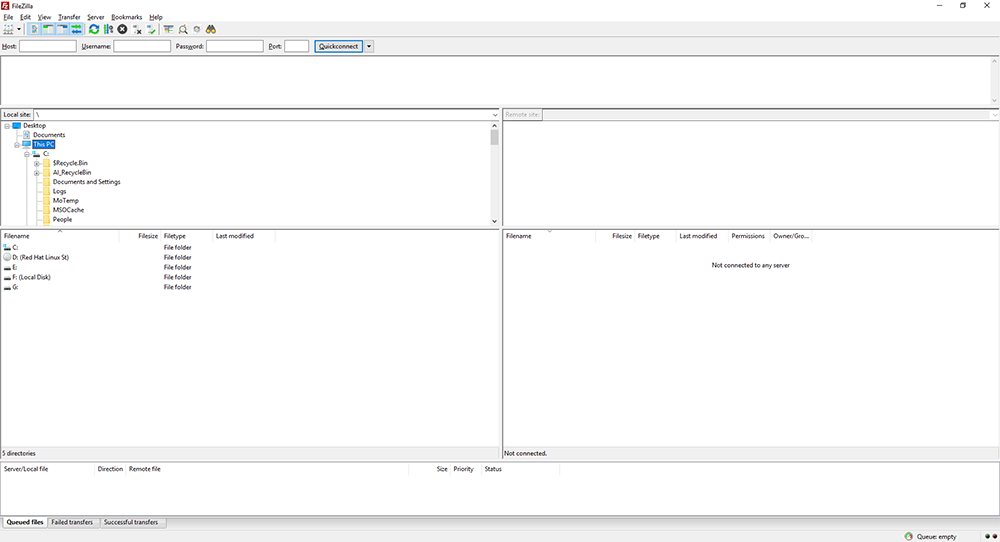Screen dimensions: 1000x542
Task: Click the Disconnect from server icon
Action: pos(136,29)
